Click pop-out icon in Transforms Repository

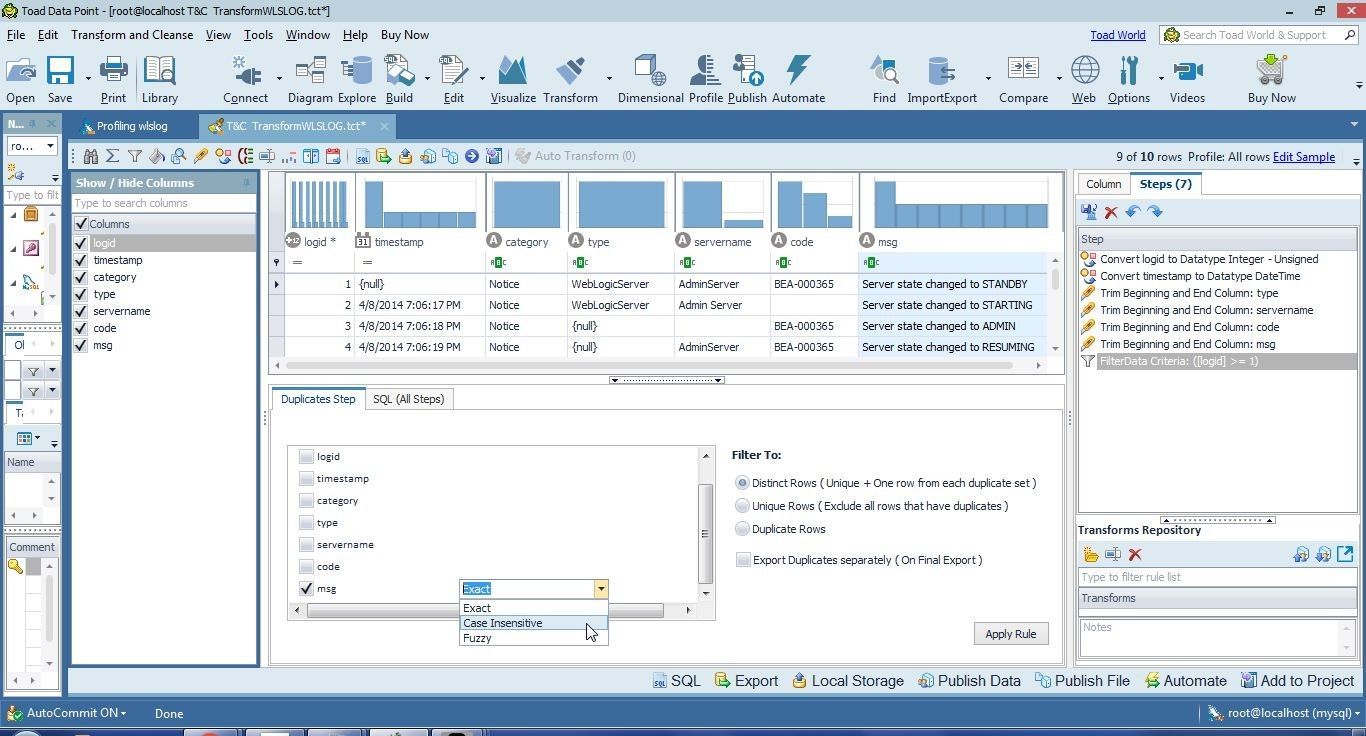(1345, 554)
